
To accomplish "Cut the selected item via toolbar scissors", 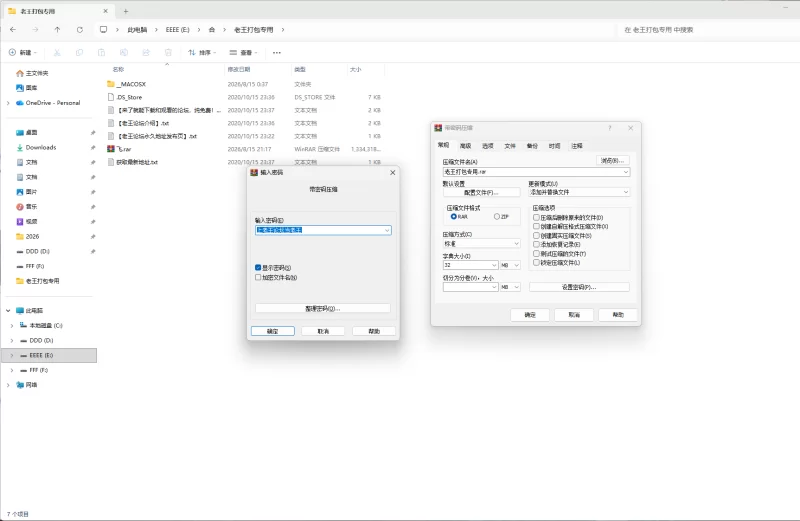I will point(57,53).
